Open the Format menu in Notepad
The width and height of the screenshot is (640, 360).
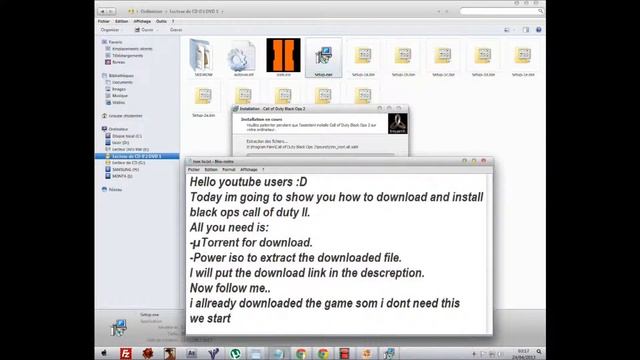pos(229,169)
